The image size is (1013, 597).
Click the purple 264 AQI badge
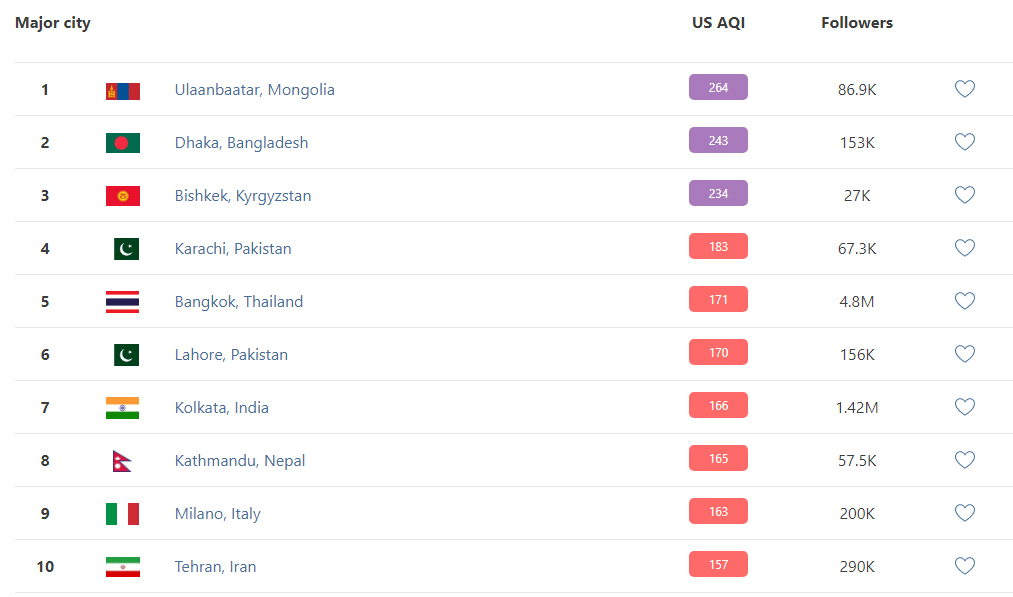point(718,88)
